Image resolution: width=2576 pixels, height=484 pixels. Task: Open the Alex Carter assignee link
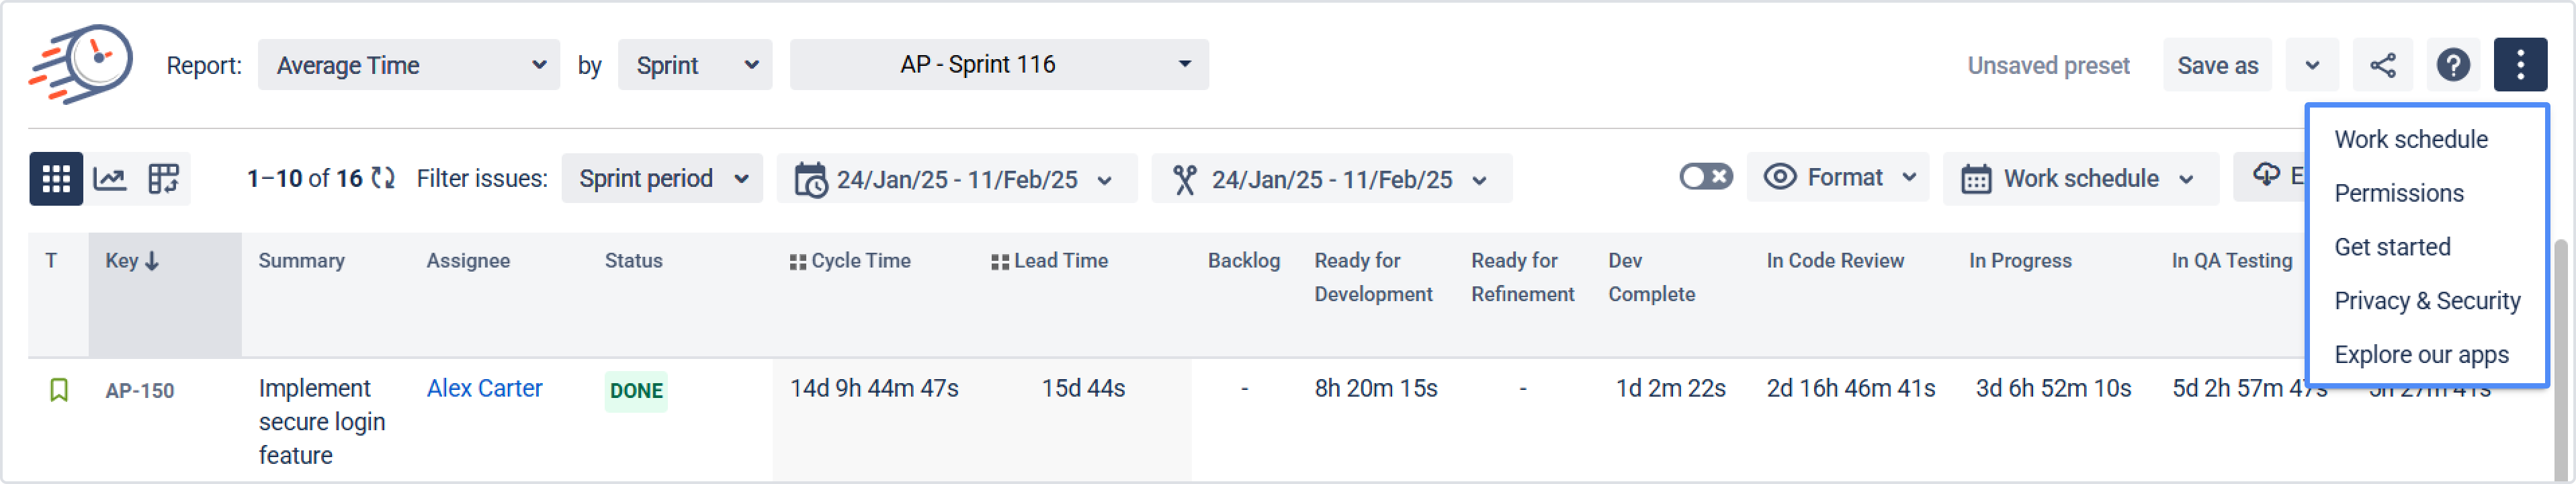point(484,388)
